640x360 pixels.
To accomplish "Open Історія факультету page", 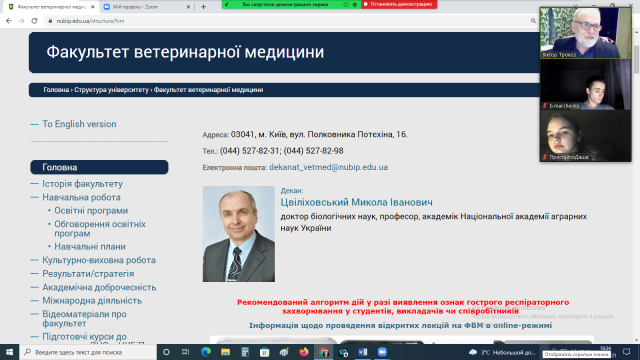I will pyautogui.click(x=82, y=184).
